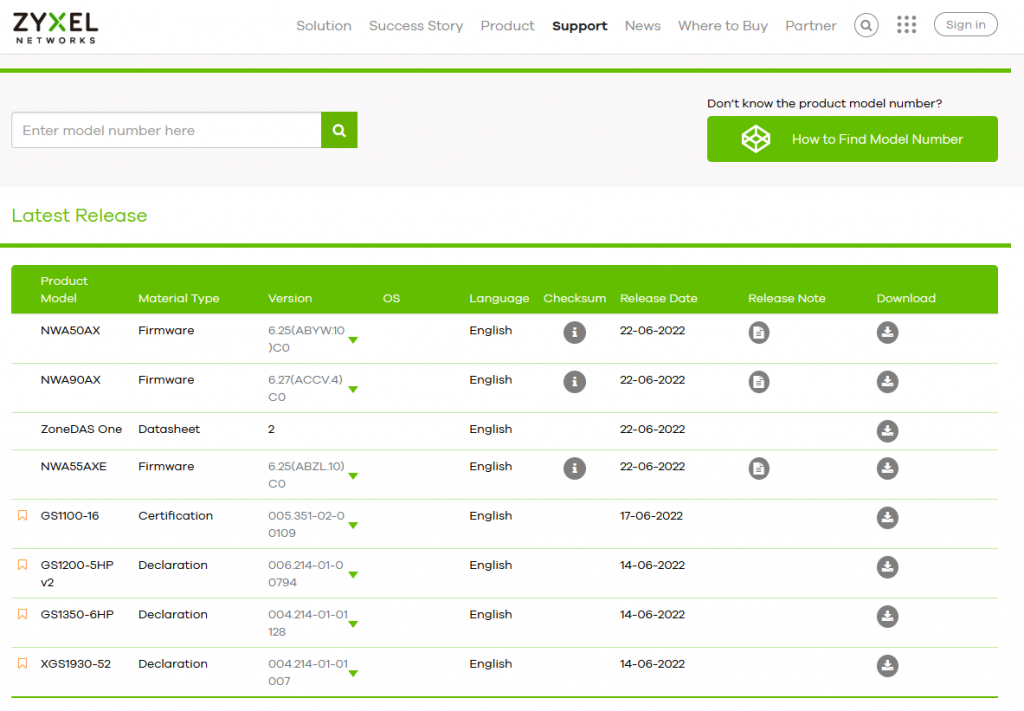Expand version dropdown for GS1350-6HP
1024x711 pixels.
click(x=353, y=624)
